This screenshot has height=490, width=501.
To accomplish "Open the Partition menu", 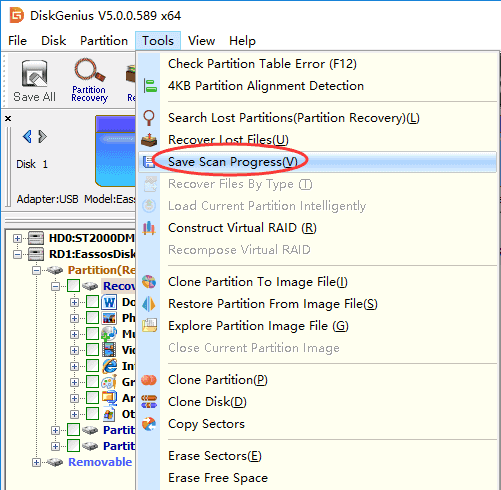I will 104,41.
